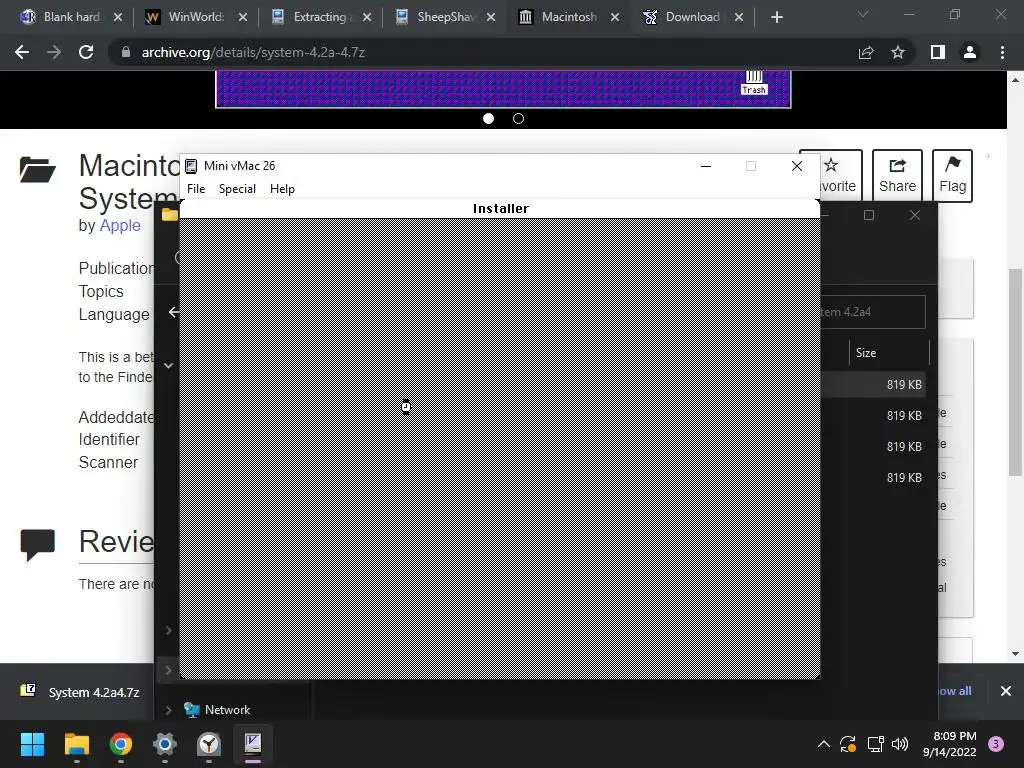Click the archive.org folder collection icon
Viewport: 1024px width, 768px height.
(37, 169)
